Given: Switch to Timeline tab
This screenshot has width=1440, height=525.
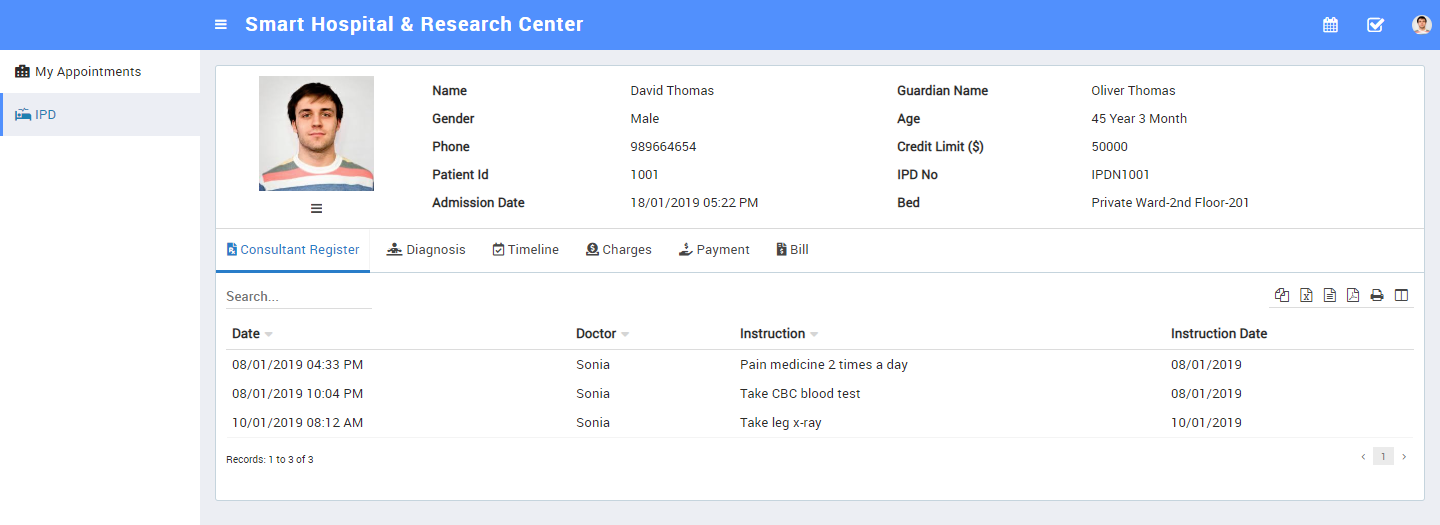Looking at the screenshot, I should point(526,250).
